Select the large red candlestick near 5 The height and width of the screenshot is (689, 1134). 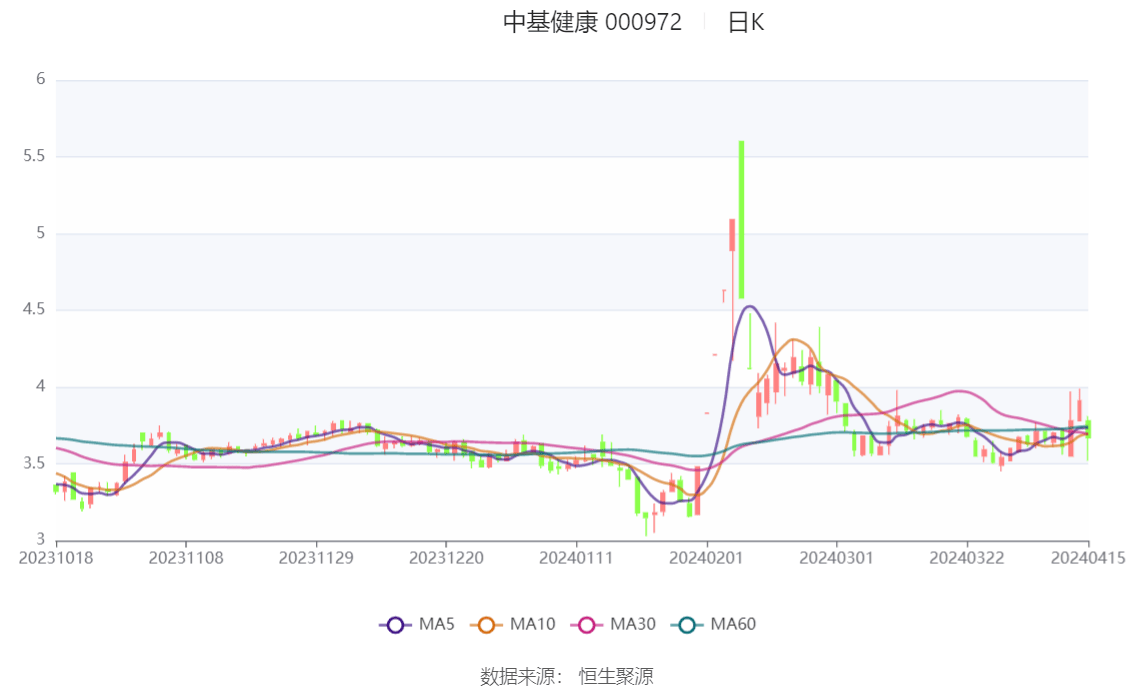[732, 235]
